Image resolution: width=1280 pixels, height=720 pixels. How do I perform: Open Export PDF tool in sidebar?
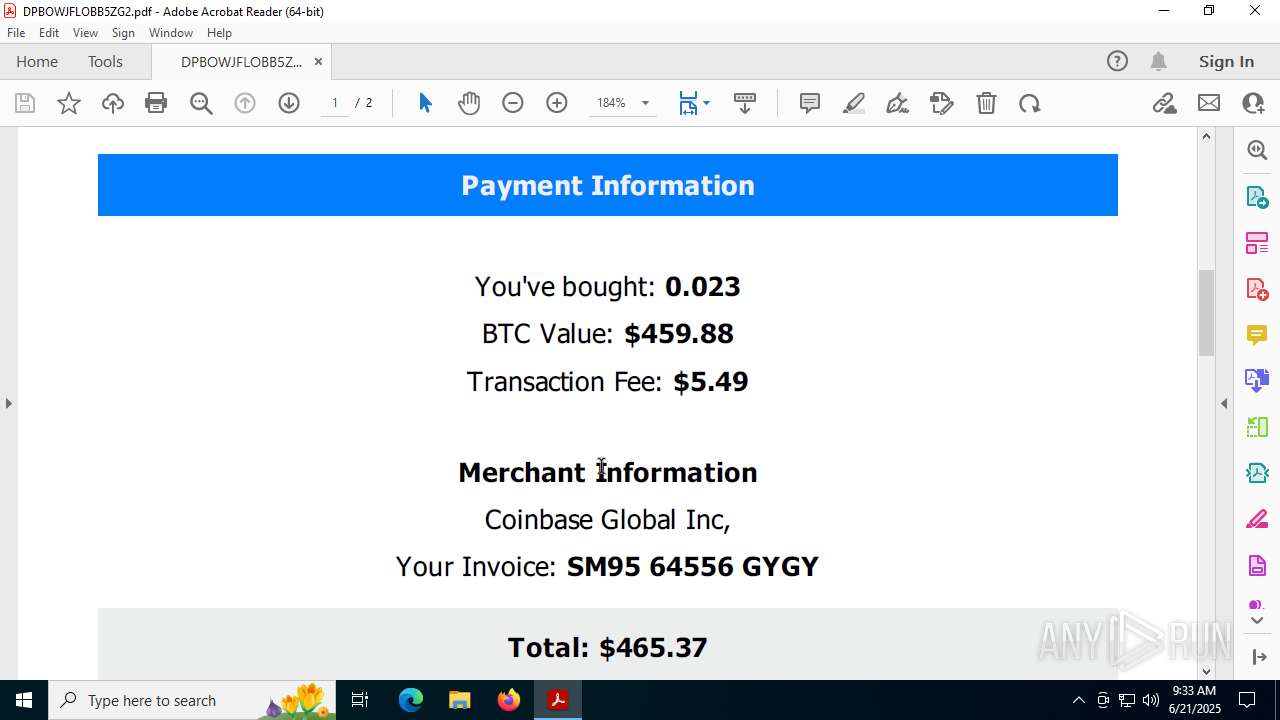tap(1257, 196)
